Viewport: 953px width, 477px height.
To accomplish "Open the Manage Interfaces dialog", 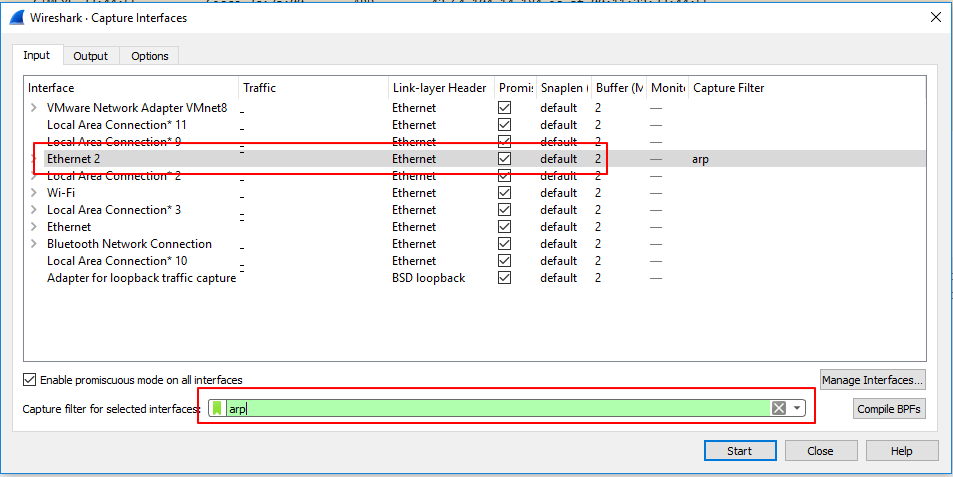I will (x=873, y=380).
